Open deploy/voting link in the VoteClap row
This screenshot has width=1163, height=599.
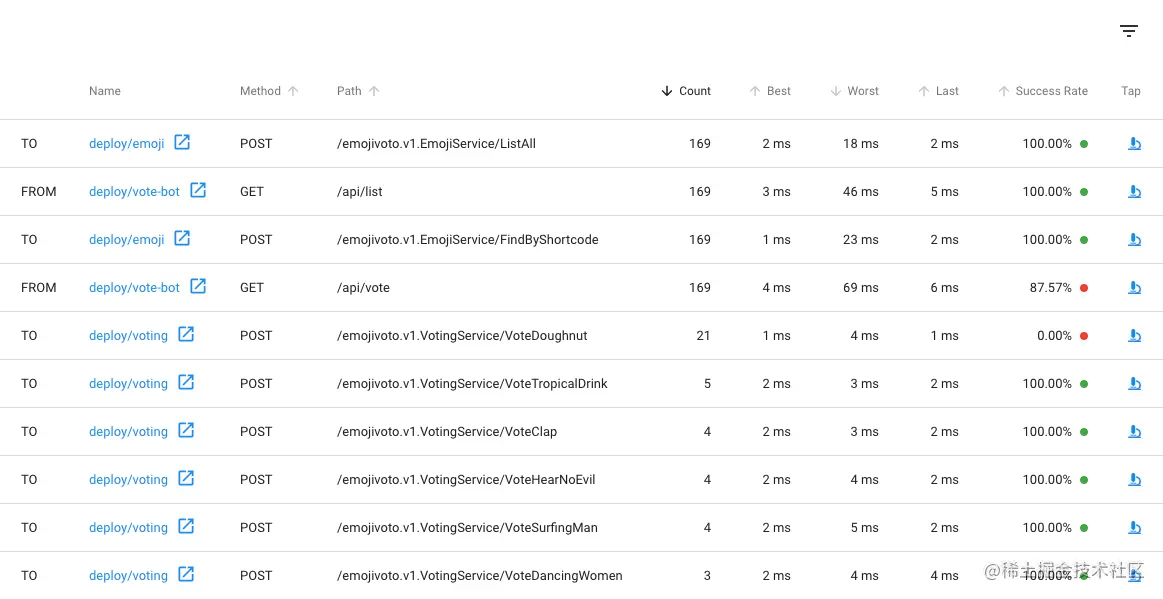pos(128,431)
